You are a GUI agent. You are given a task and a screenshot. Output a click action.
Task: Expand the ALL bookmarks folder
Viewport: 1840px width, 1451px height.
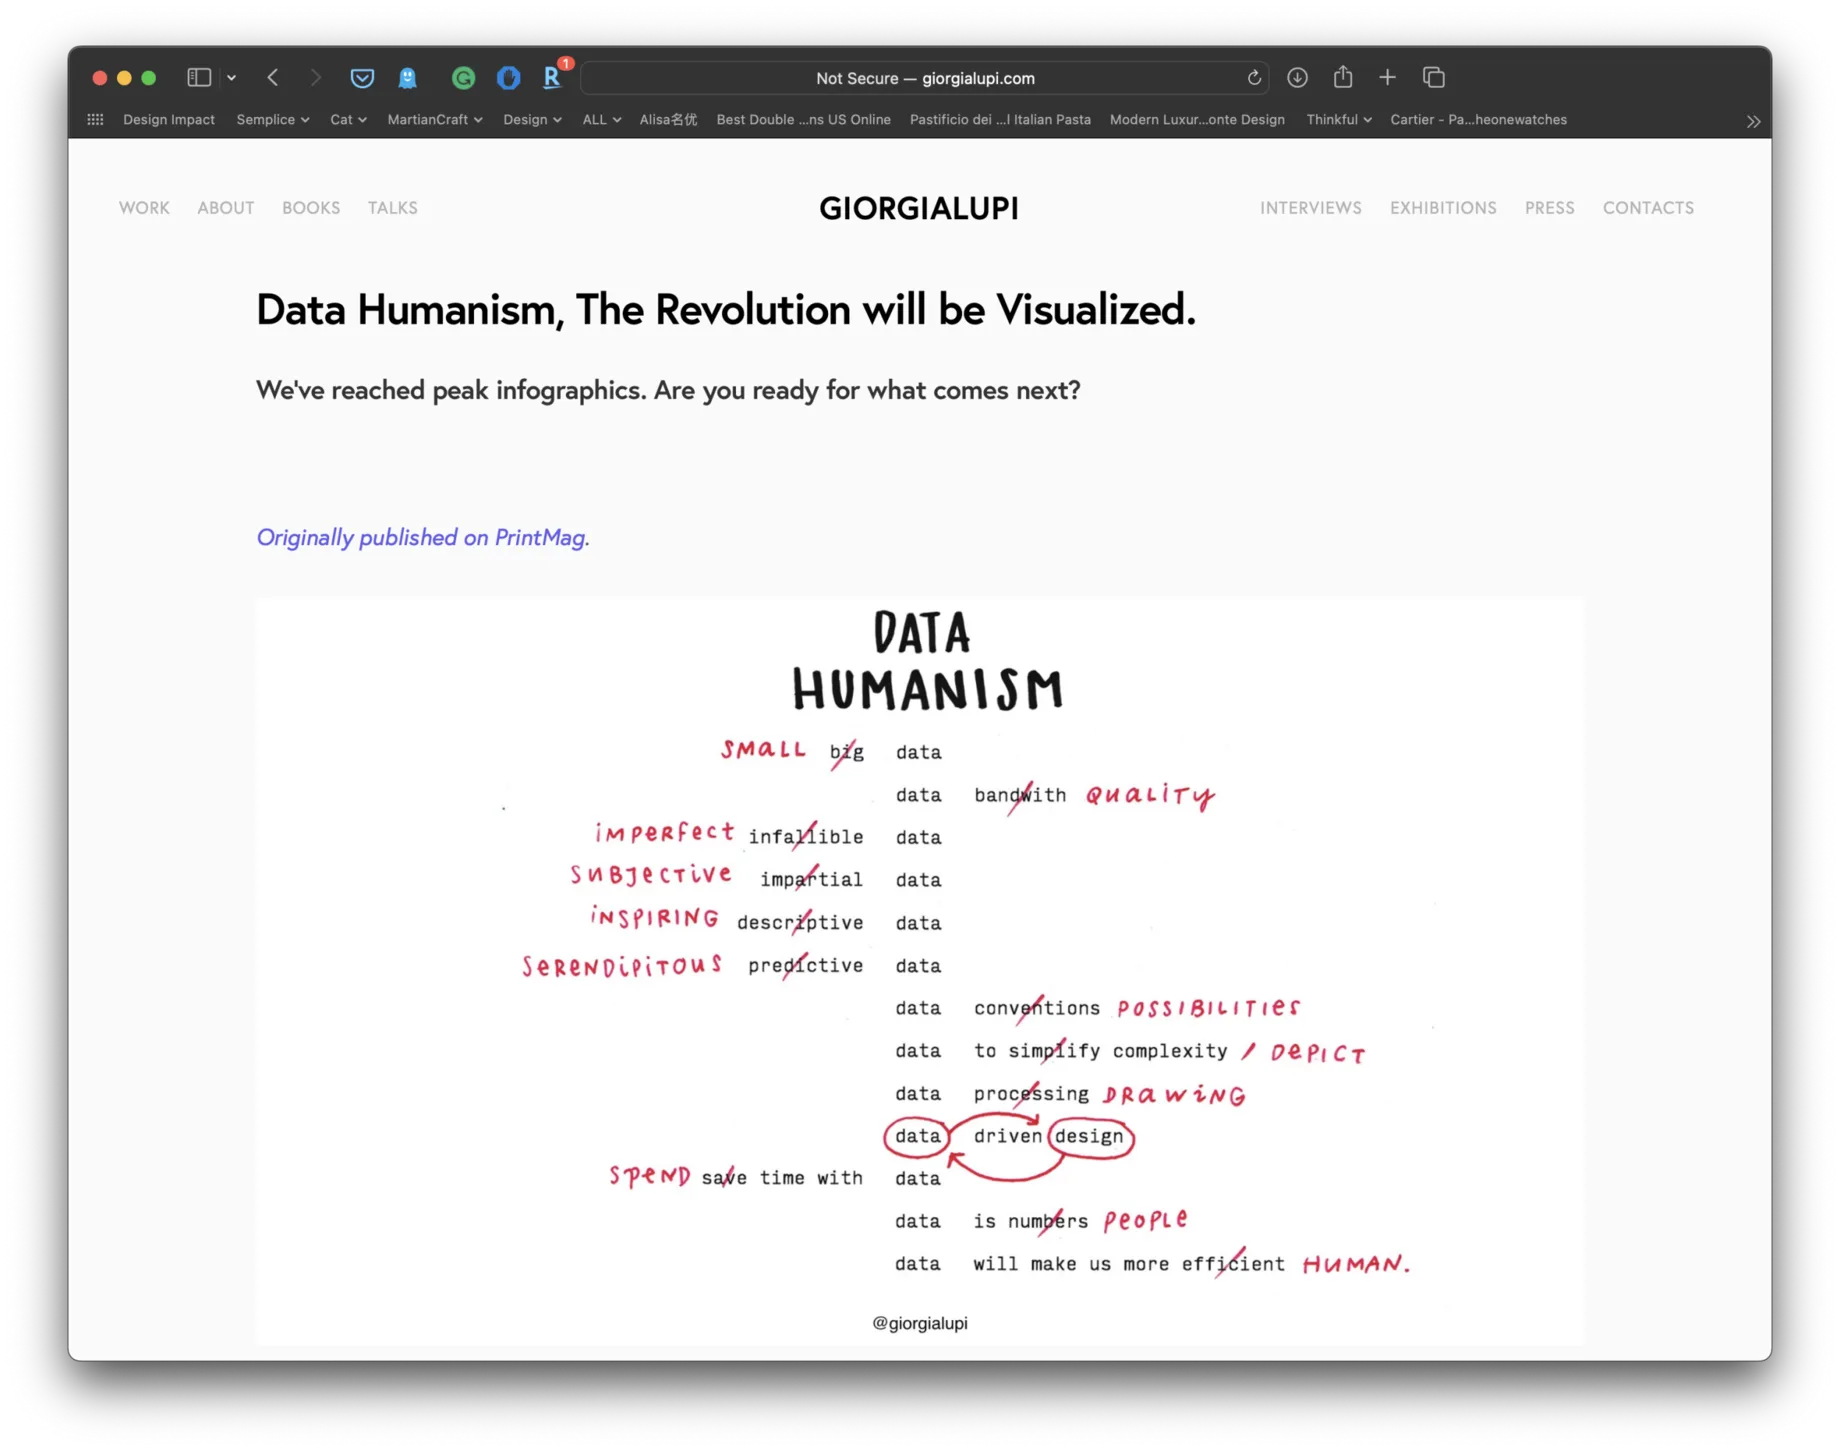[601, 119]
